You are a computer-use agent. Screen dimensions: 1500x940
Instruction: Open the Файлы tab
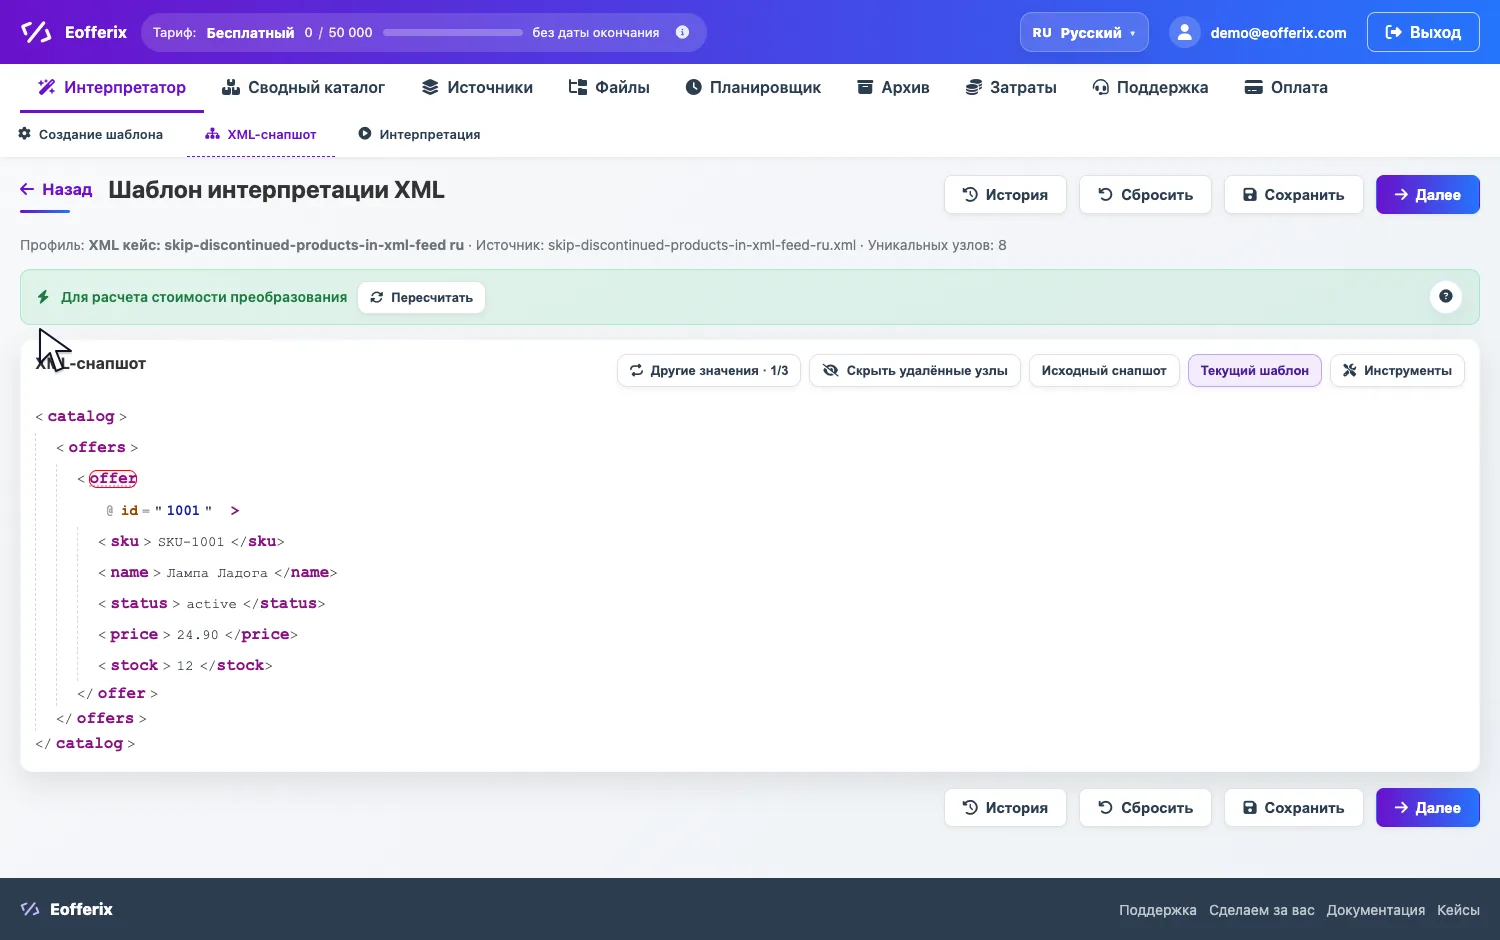coord(609,87)
